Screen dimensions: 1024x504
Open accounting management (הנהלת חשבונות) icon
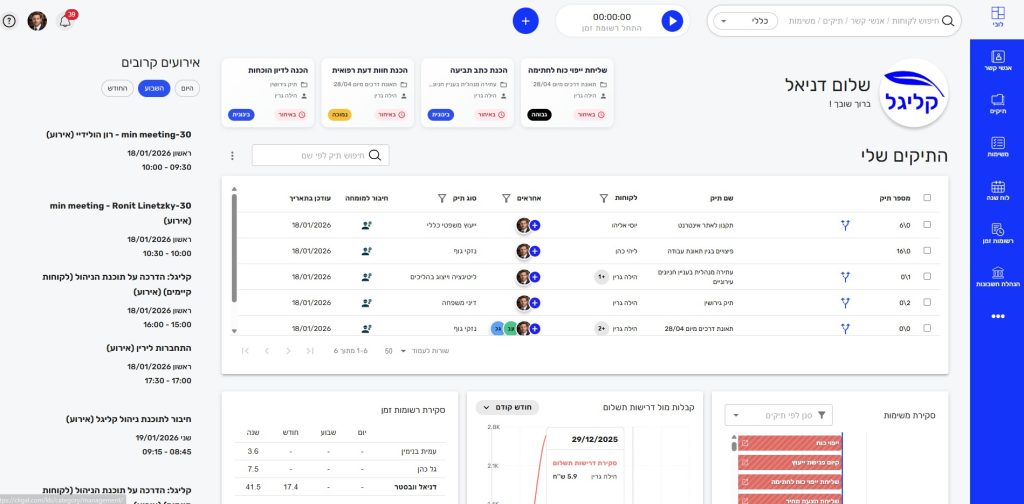996,277
